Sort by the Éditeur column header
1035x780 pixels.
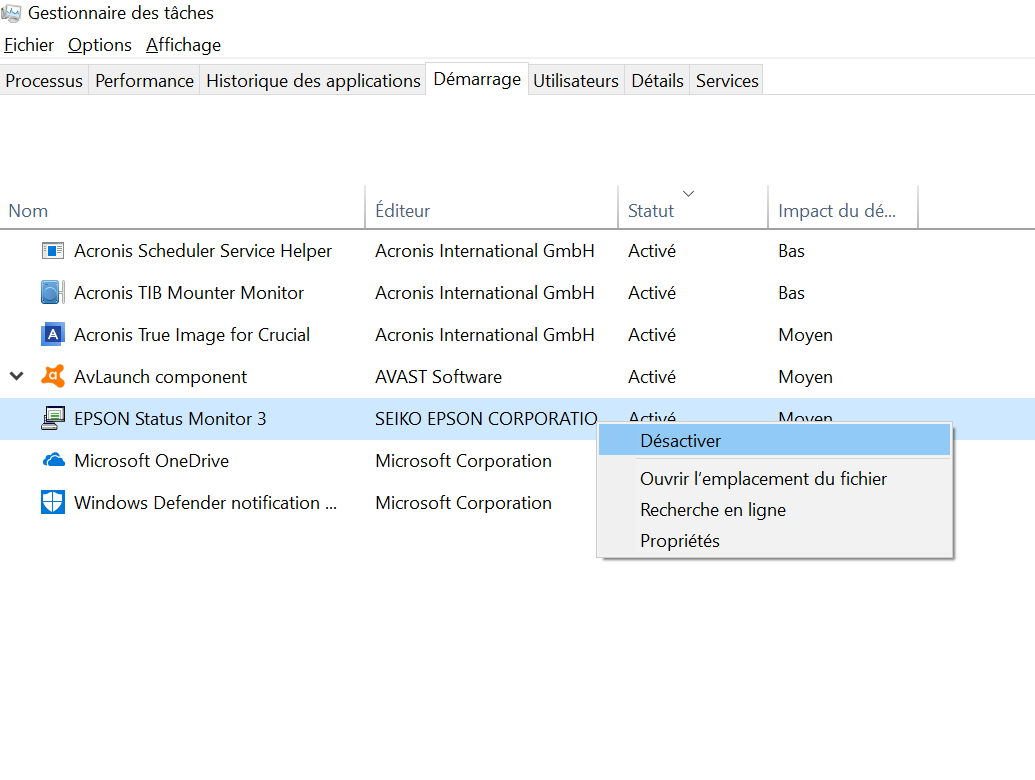coord(402,211)
